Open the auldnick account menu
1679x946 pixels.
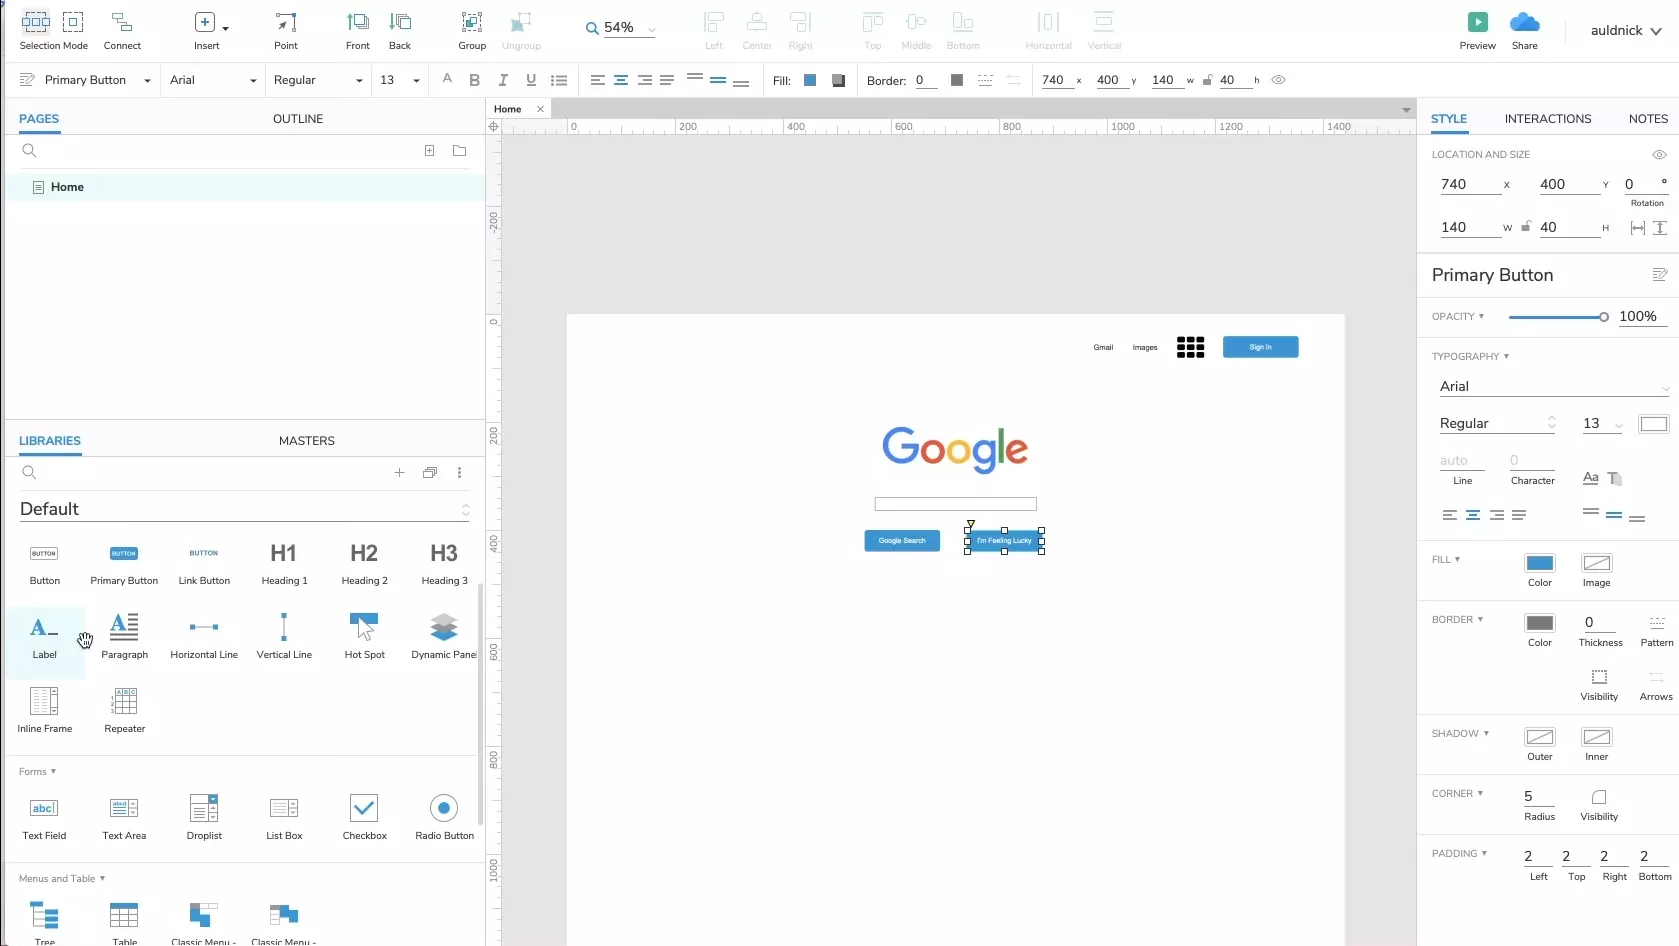pos(1626,30)
